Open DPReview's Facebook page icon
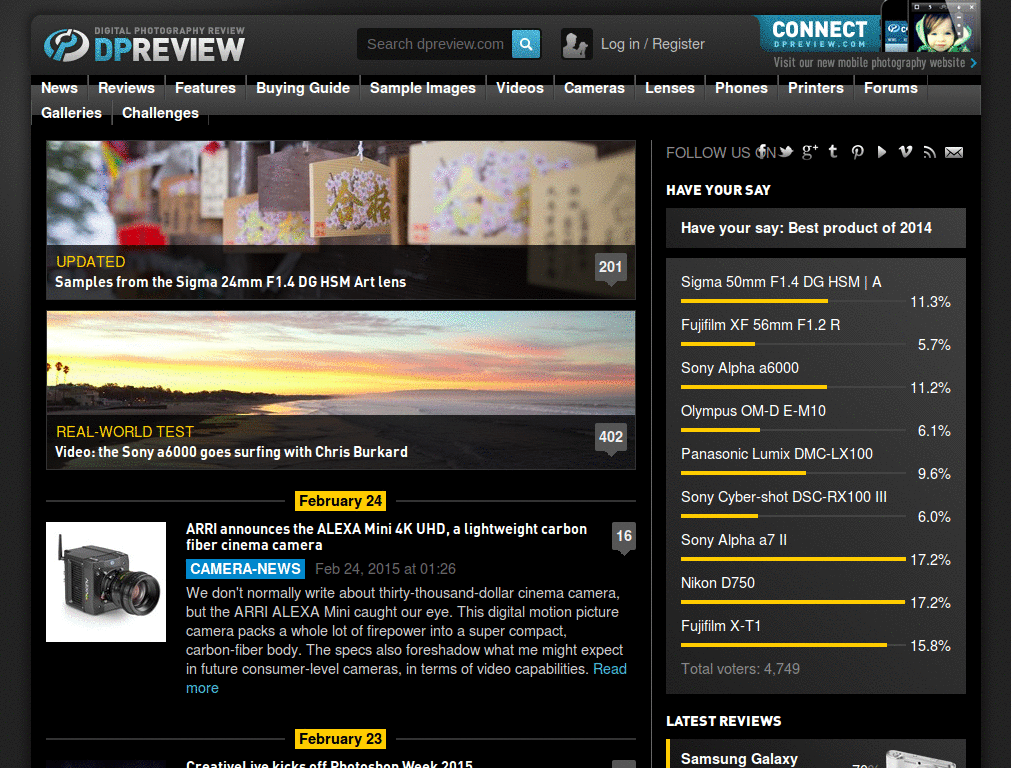 click(761, 152)
